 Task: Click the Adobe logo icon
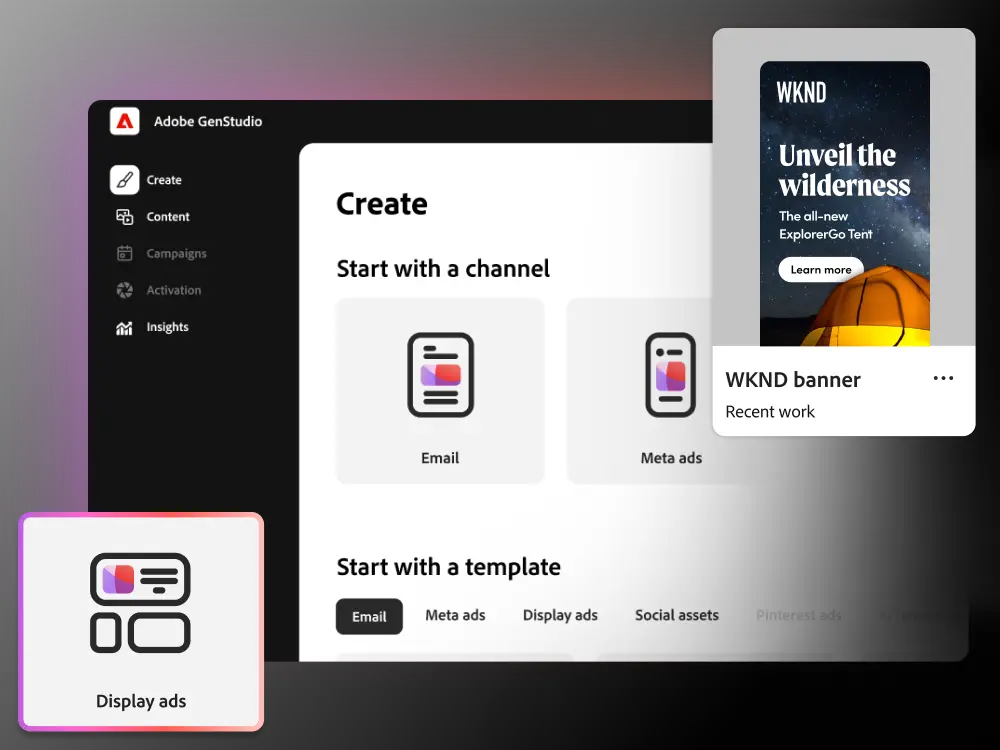pos(125,121)
